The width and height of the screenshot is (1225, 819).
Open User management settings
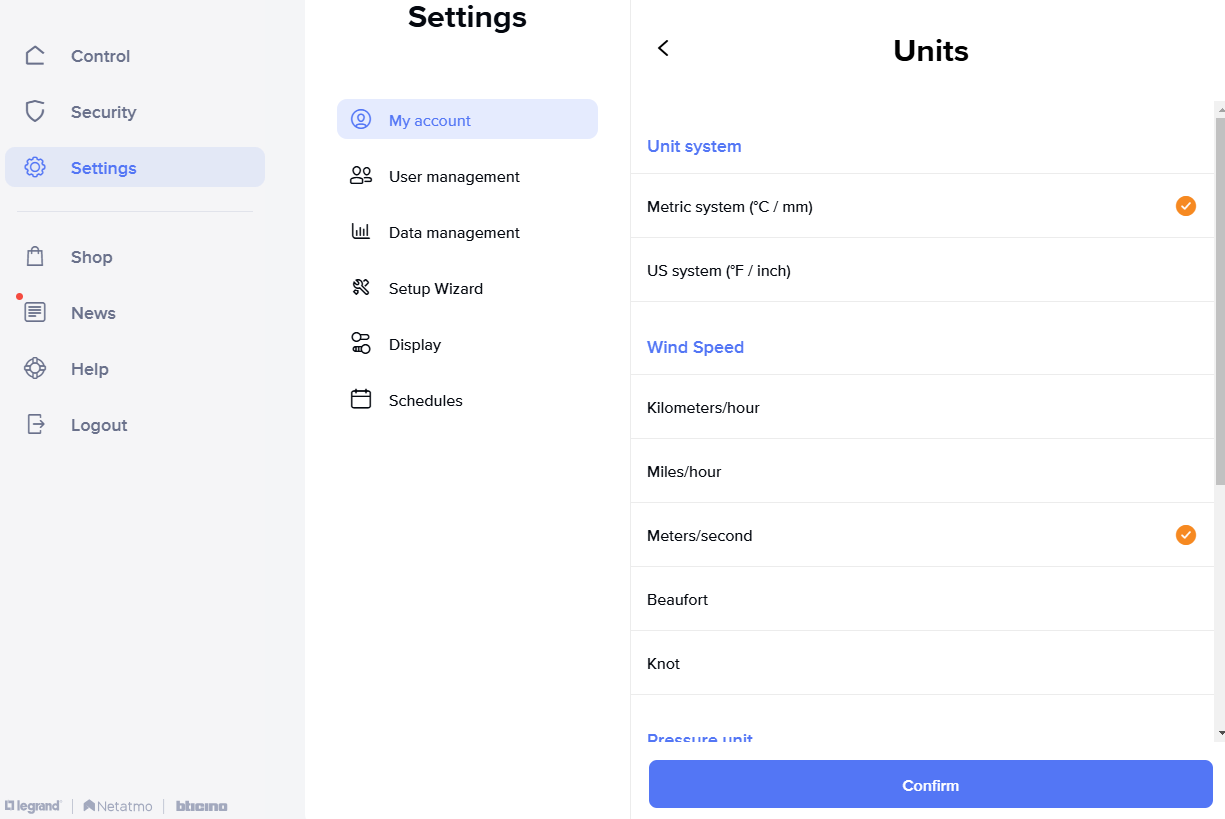click(x=454, y=177)
